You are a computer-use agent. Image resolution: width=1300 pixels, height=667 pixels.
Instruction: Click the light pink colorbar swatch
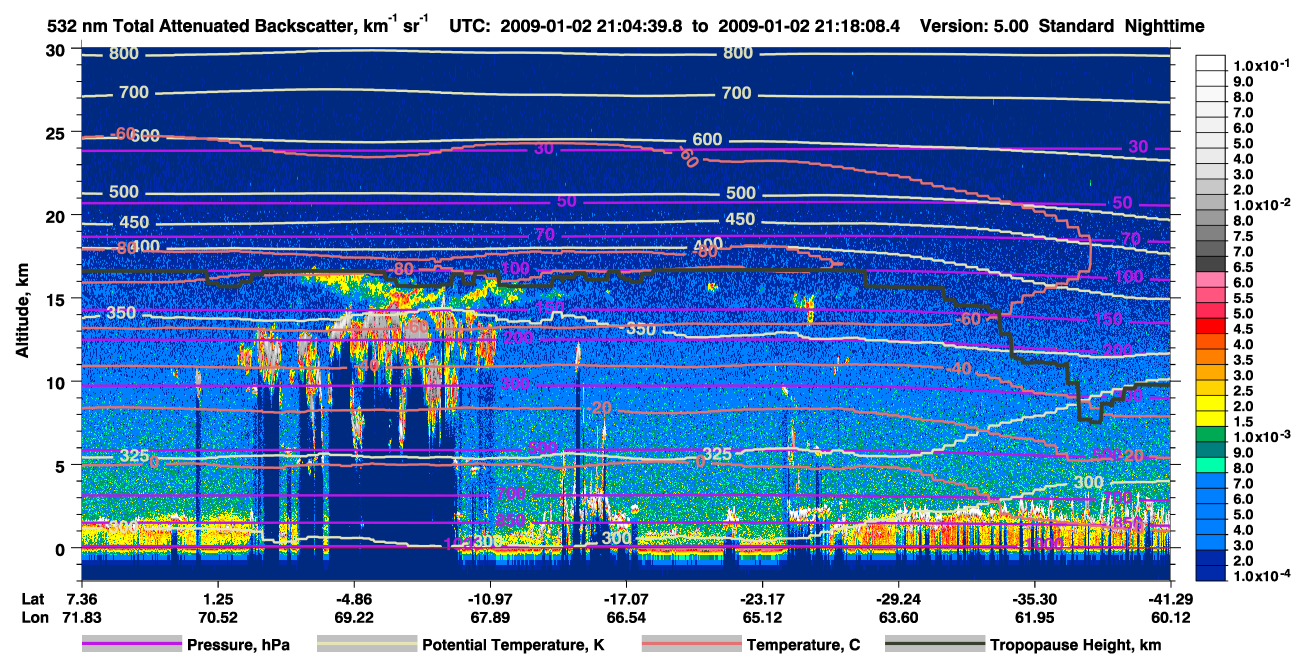click(x=1211, y=280)
